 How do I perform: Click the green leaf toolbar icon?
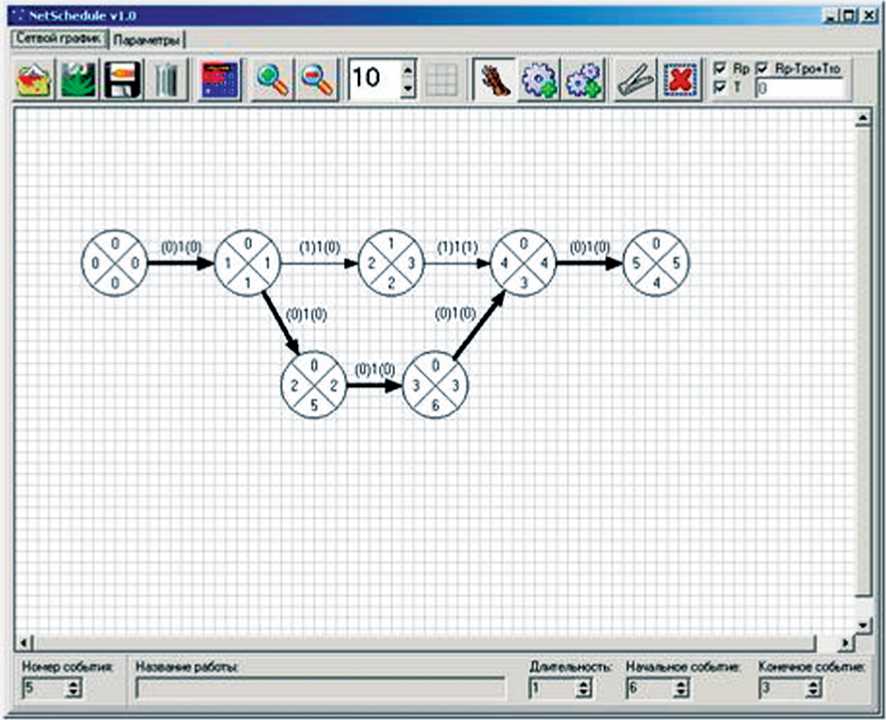click(78, 80)
